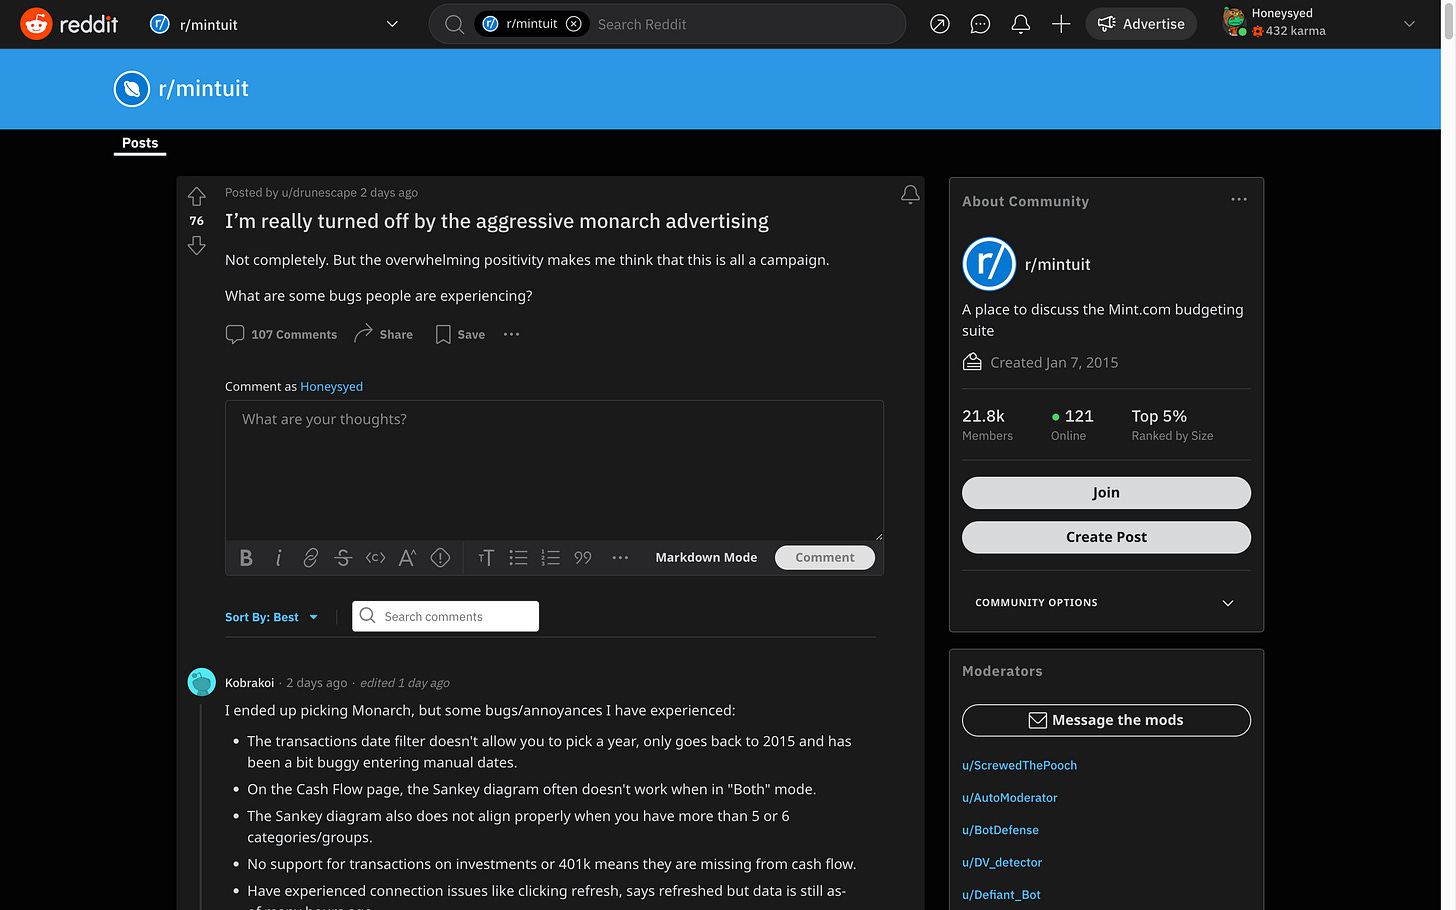Insert bulleted list in comment editor
Screen dimensions: 1456x910
coord(518,558)
